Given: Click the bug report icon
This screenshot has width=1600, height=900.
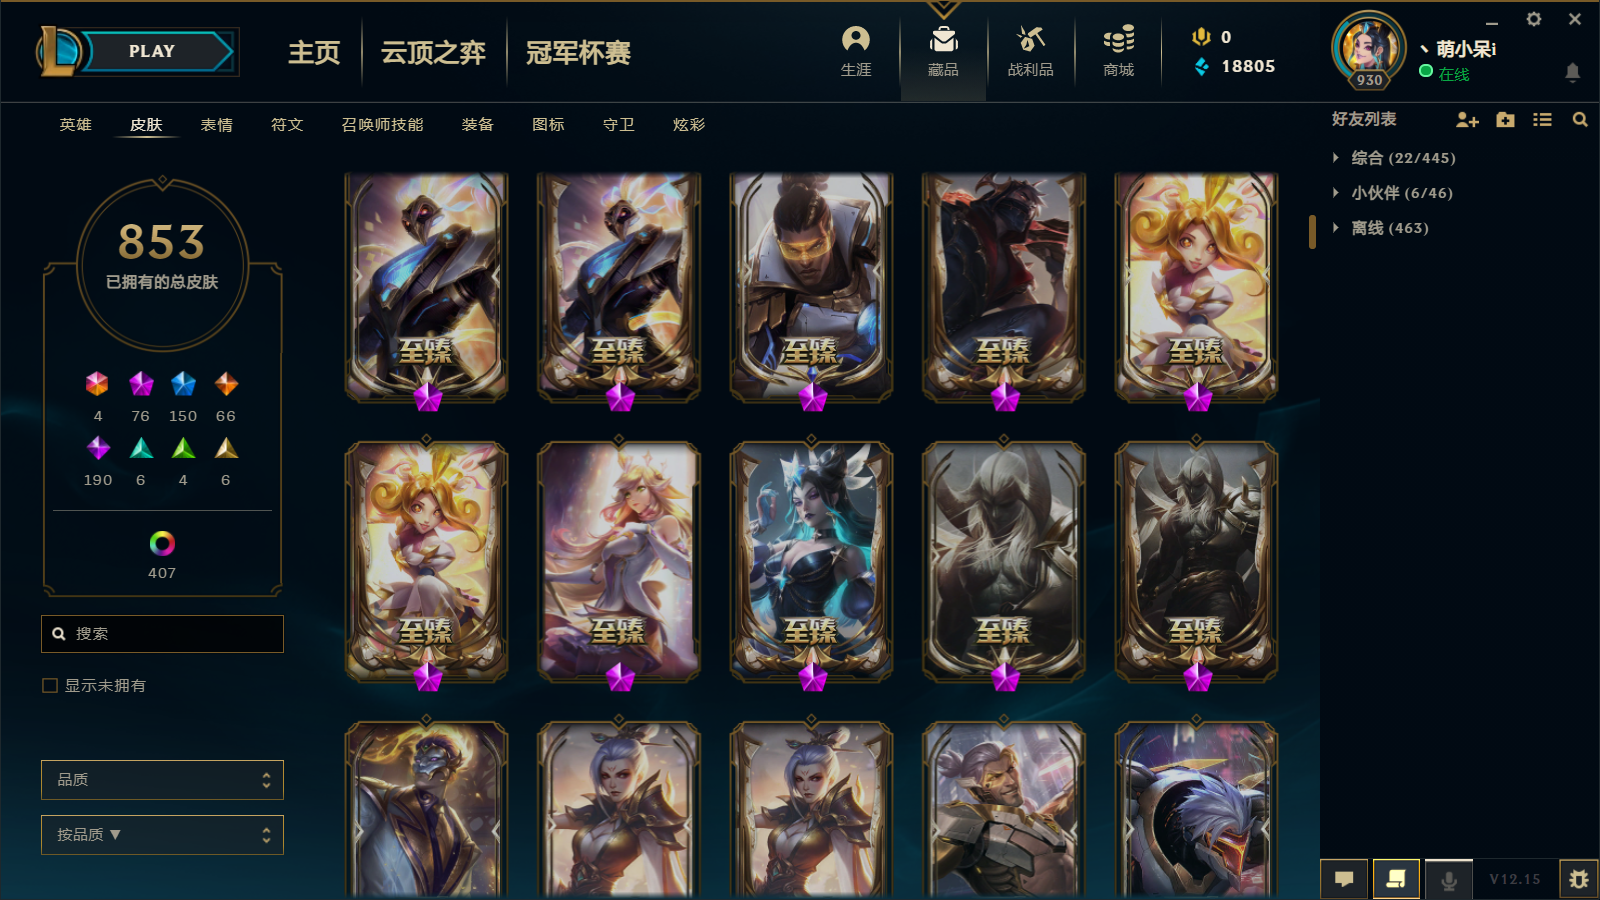Looking at the screenshot, I should point(1579,879).
